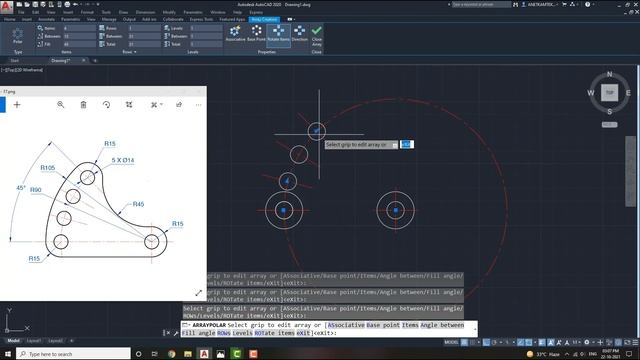Click the Photos rotate icon

point(106,105)
